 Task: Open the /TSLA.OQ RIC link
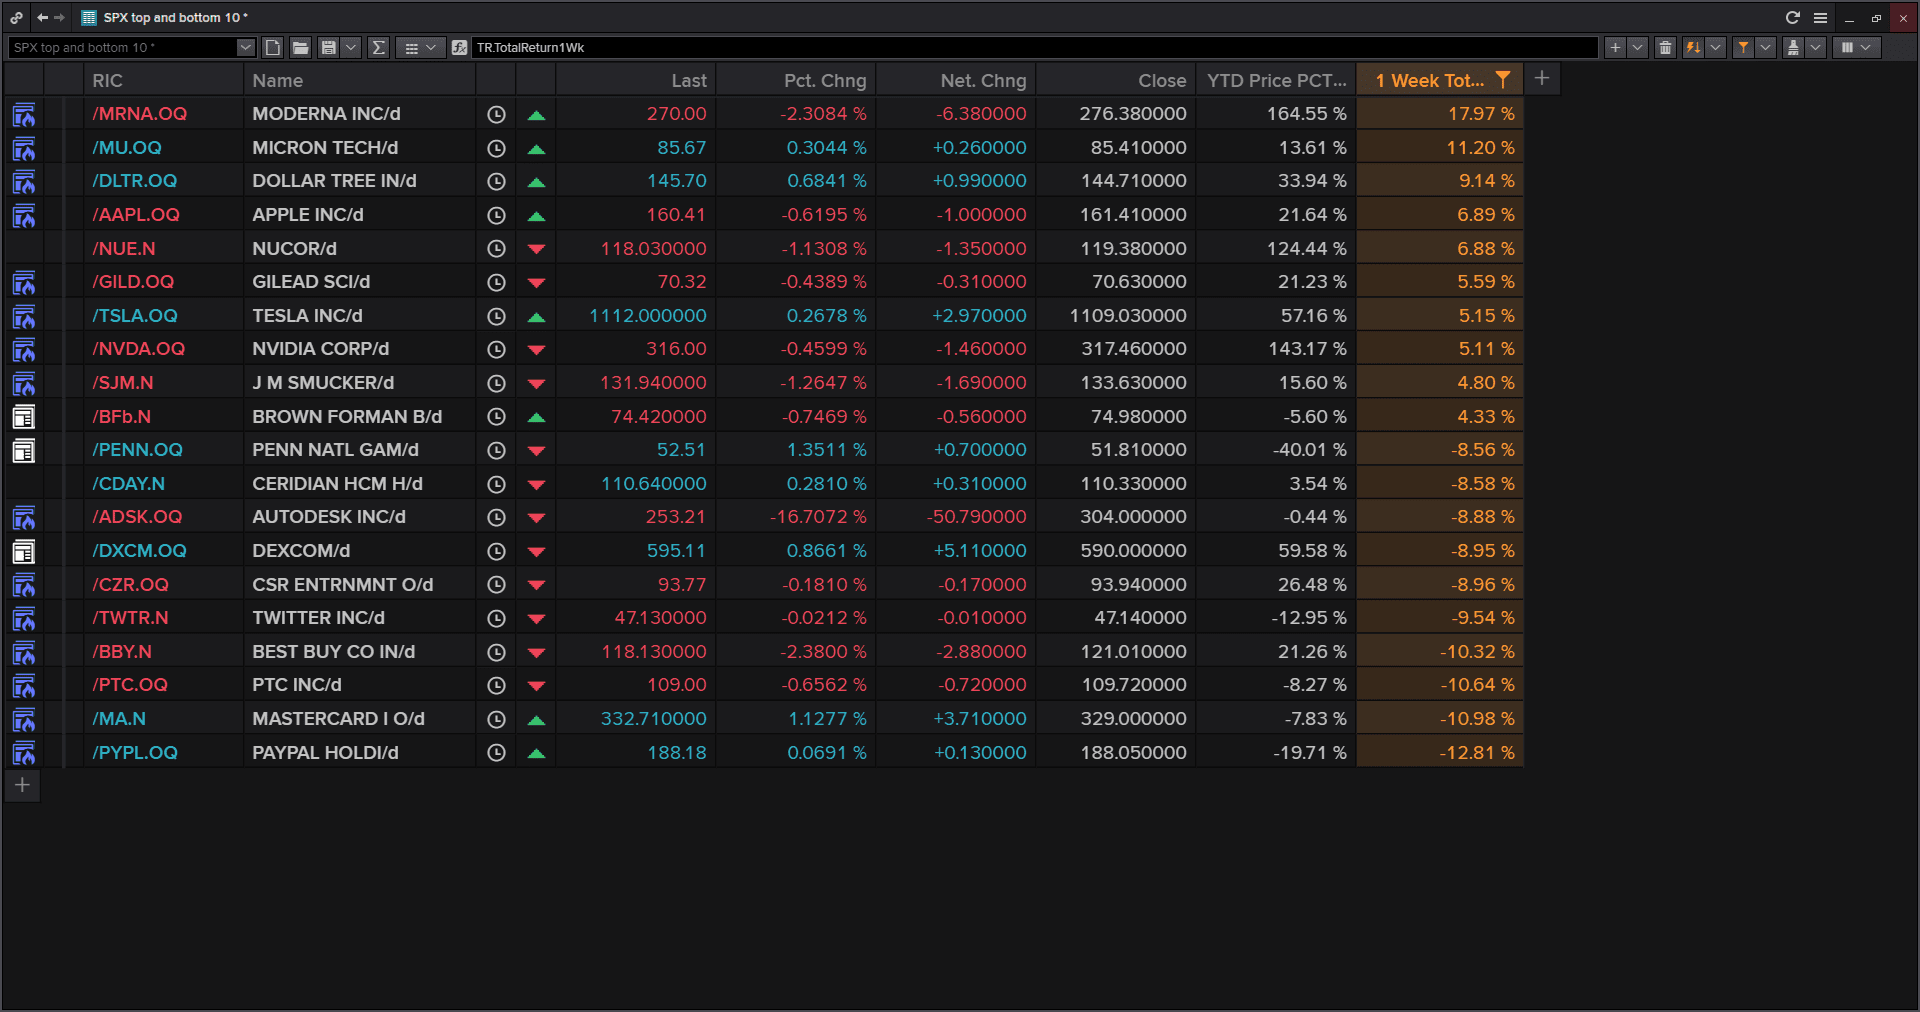click(x=135, y=316)
